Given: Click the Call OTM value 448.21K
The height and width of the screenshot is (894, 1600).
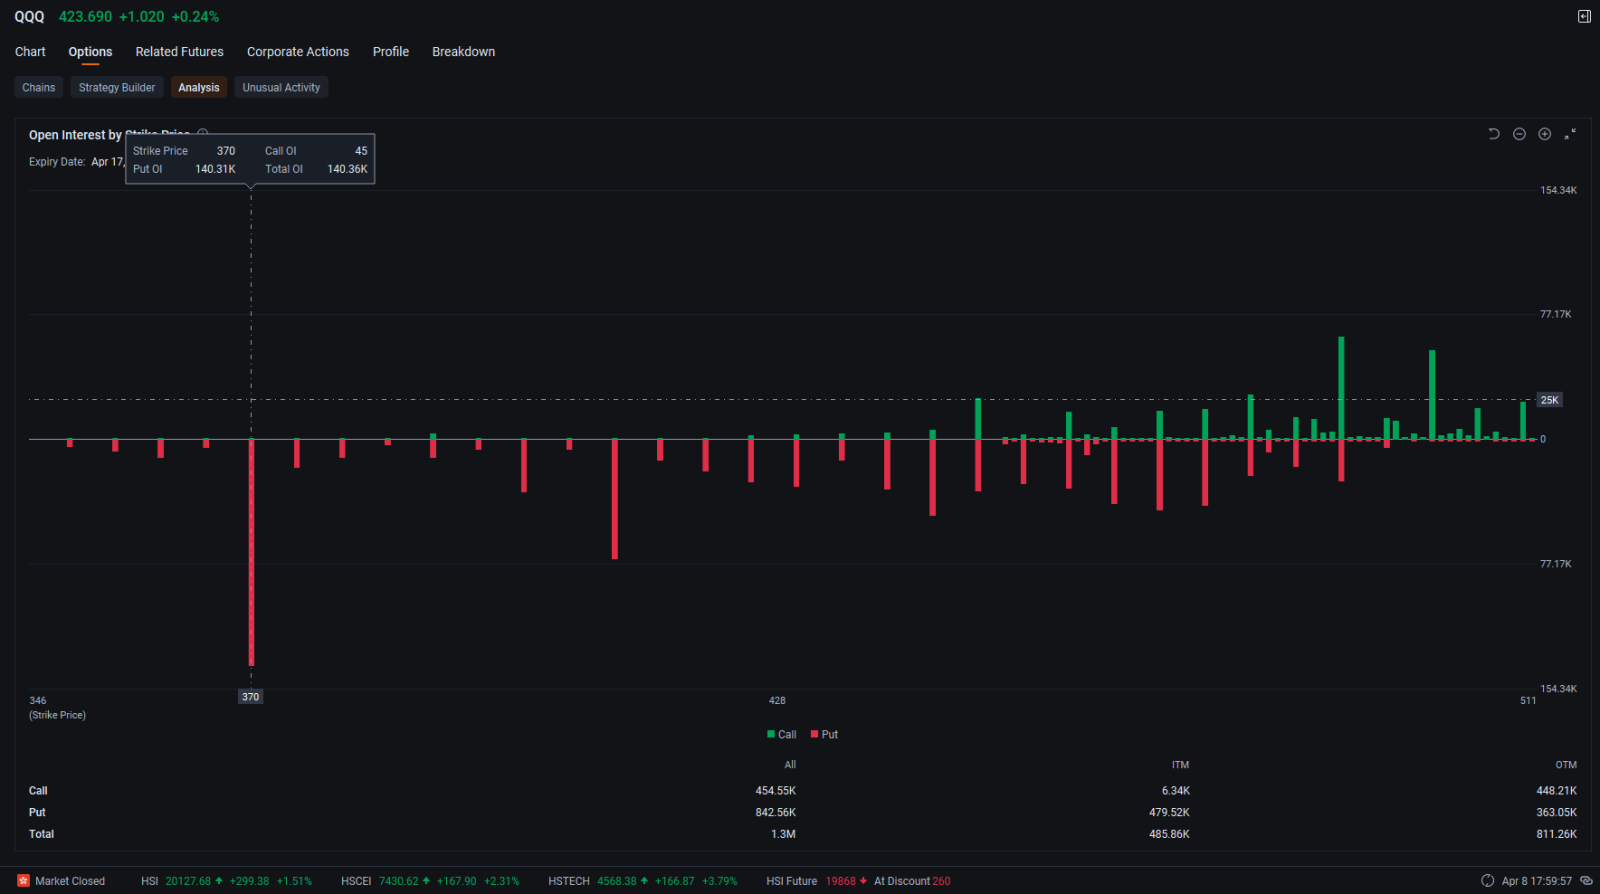Looking at the screenshot, I should 1556,791.
